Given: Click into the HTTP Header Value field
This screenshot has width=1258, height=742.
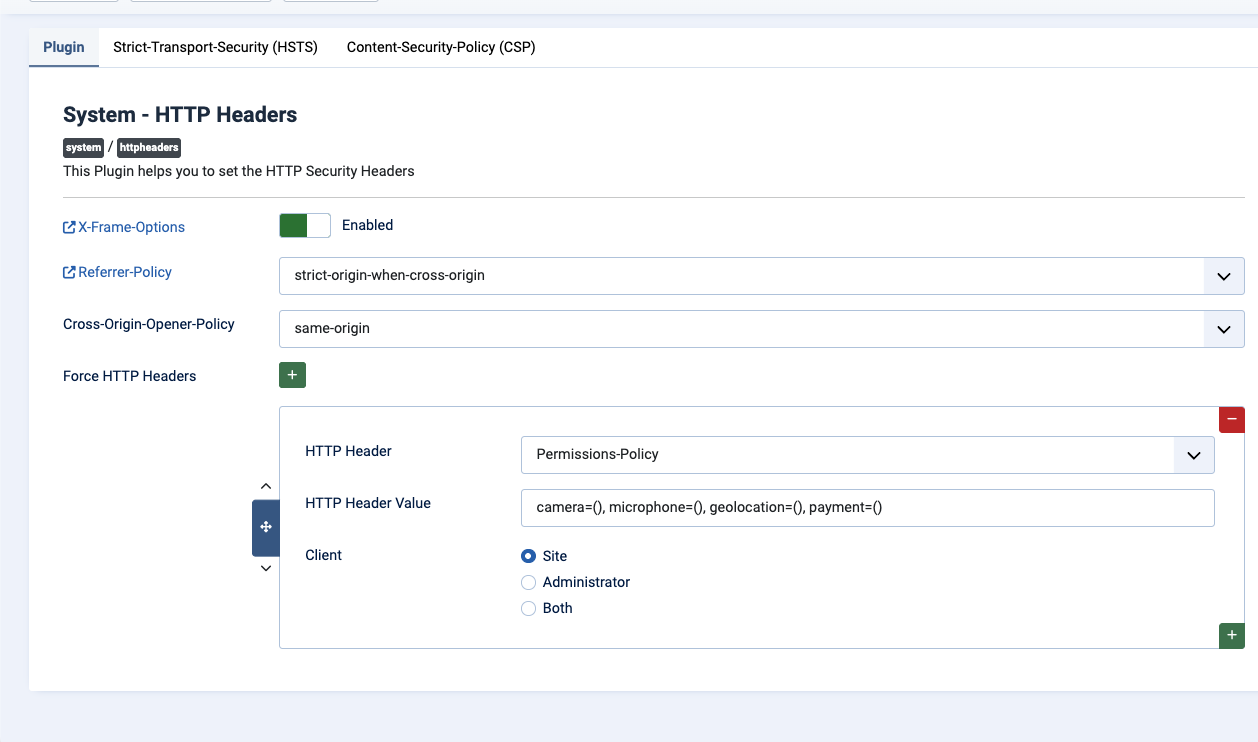Looking at the screenshot, I should click(x=866, y=507).
